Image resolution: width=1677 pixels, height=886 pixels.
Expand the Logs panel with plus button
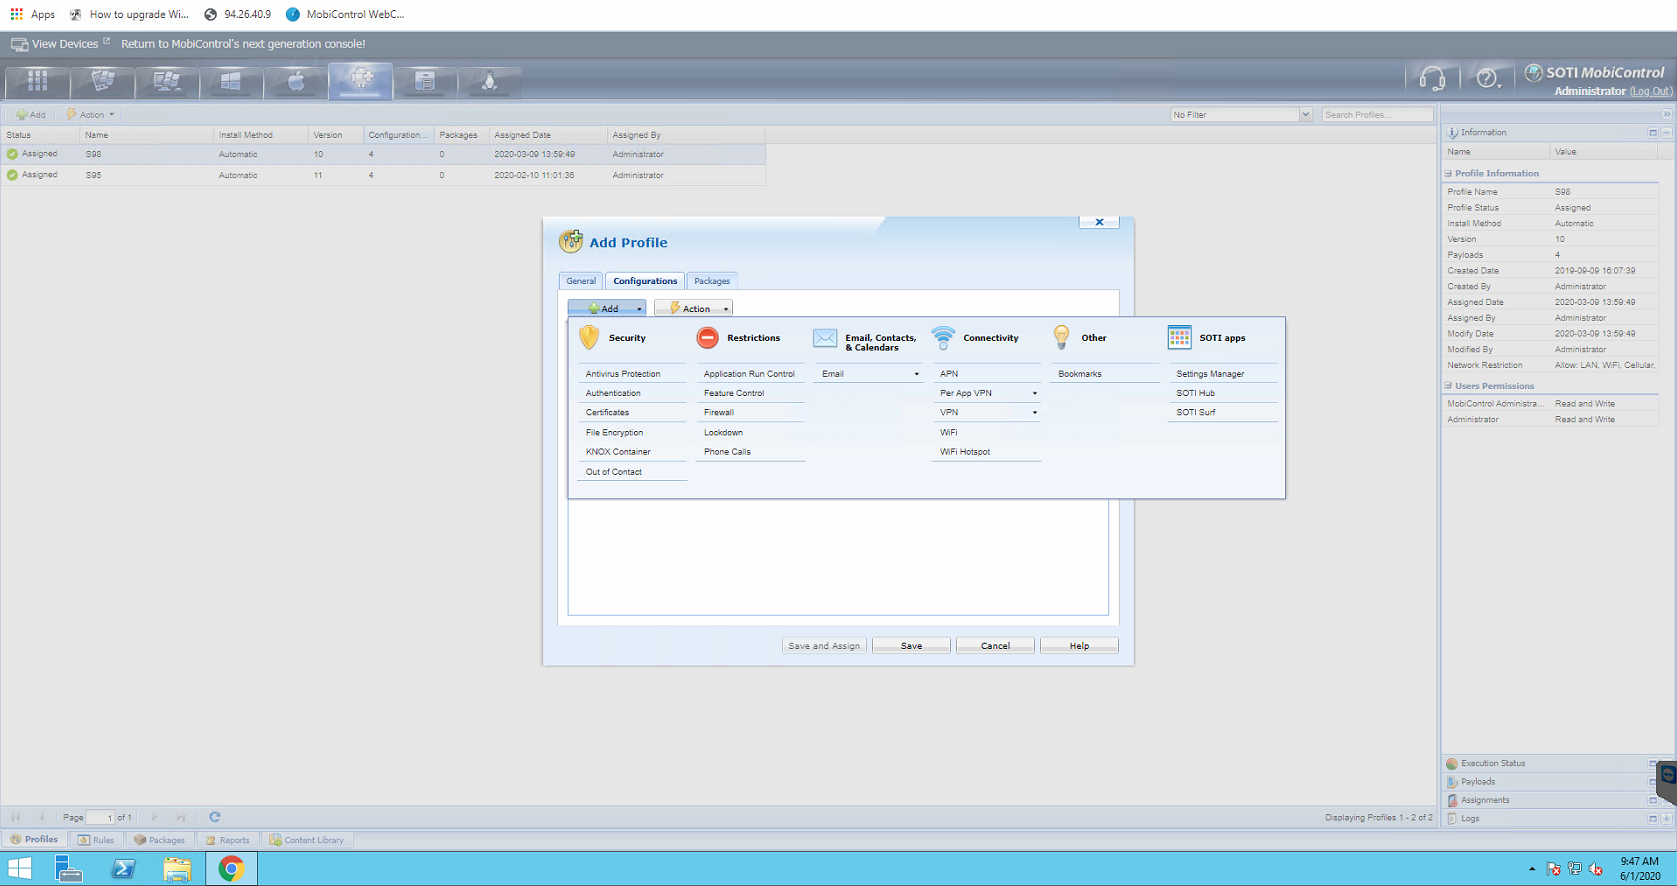click(1666, 818)
